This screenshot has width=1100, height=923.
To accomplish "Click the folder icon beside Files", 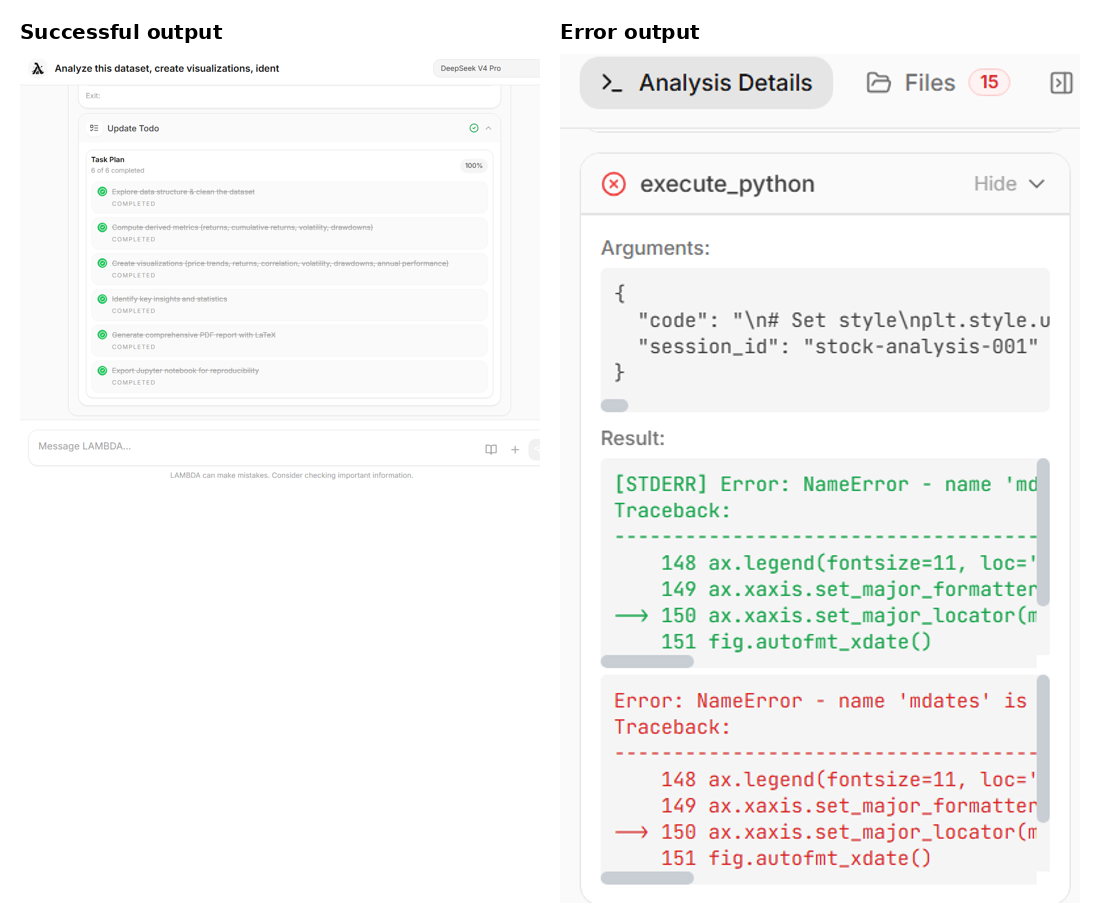I will pyautogui.click(x=878, y=83).
